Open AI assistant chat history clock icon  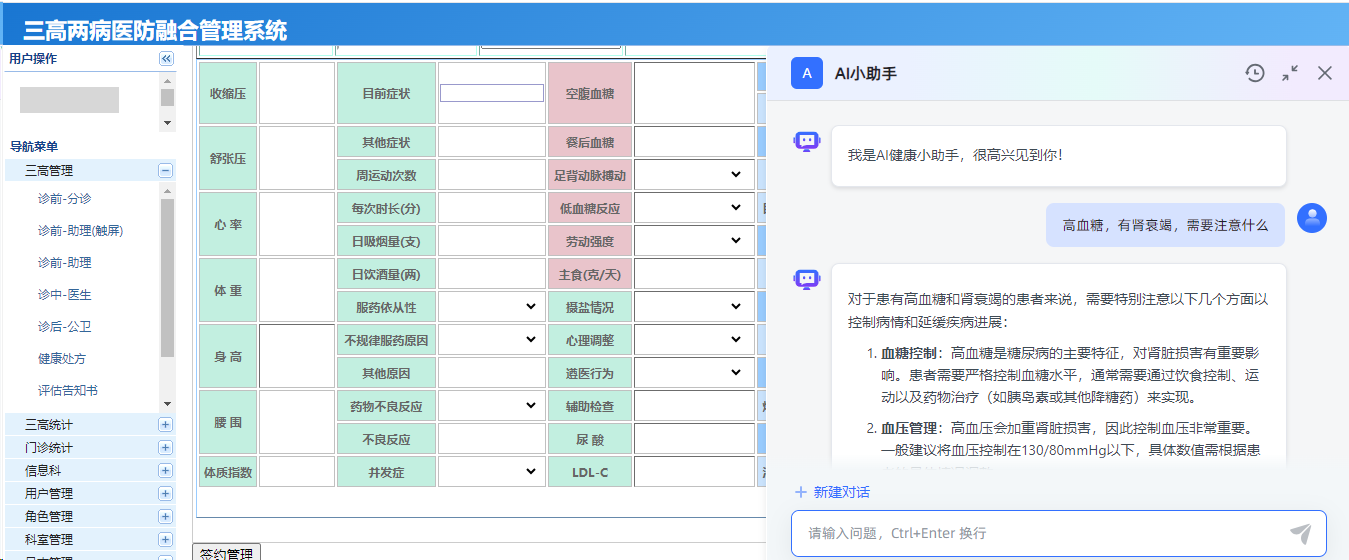[x=1255, y=73]
